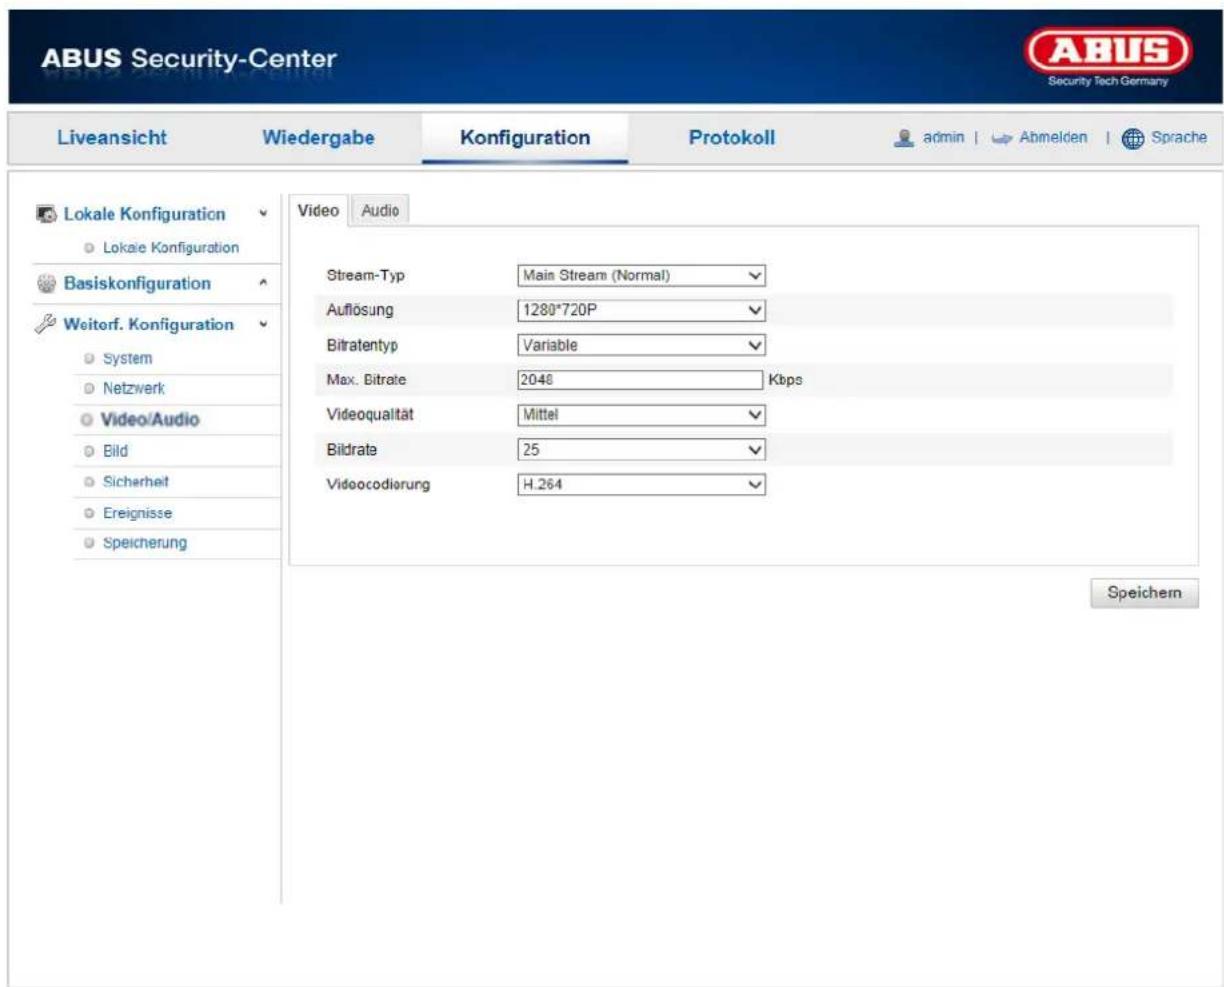The height and width of the screenshot is (987, 1224).
Task: Click the Abmelden logout link
Action: click(1053, 138)
